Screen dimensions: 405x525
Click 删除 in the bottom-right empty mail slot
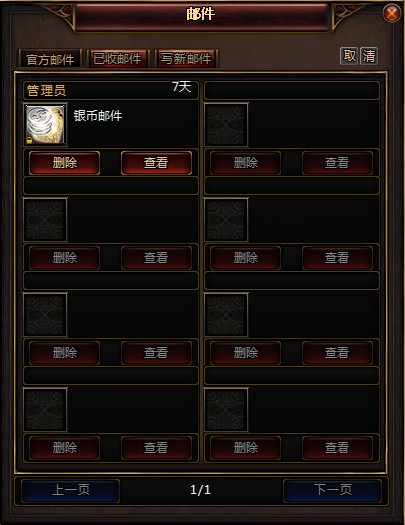coord(246,448)
